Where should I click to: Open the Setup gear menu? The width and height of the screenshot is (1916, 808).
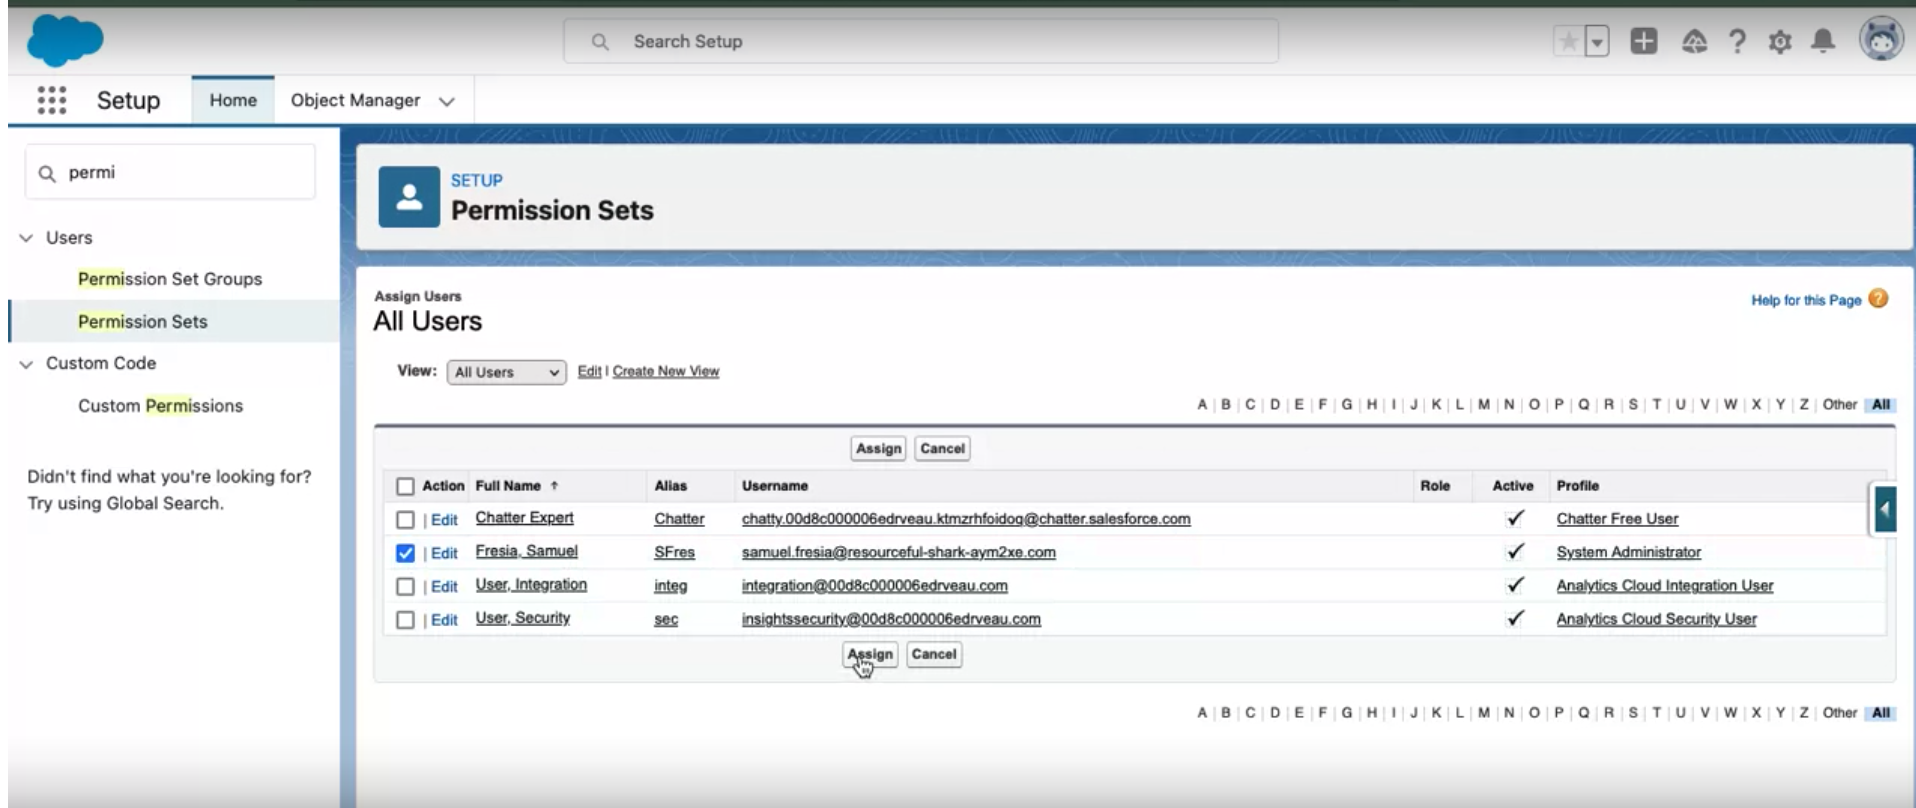(1780, 41)
